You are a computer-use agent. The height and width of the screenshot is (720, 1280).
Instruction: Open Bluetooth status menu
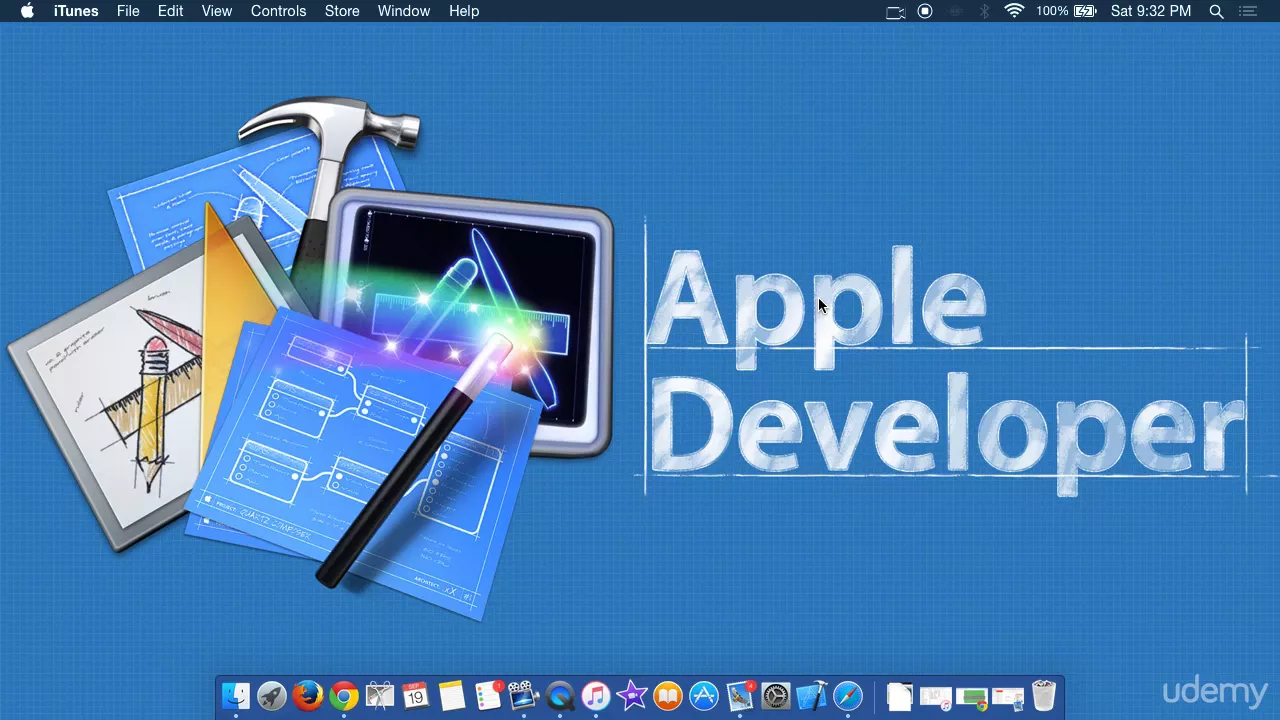click(984, 11)
